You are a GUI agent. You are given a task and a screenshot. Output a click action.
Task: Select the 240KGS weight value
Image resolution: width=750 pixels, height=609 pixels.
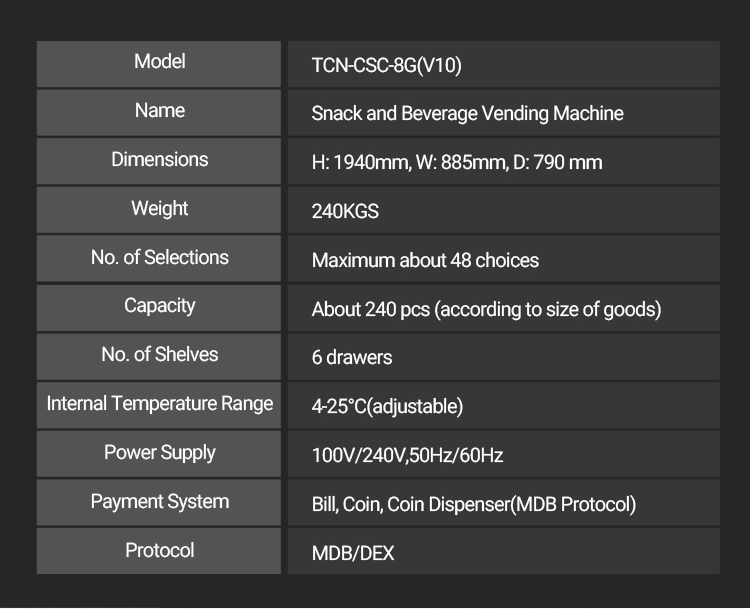[345, 212]
